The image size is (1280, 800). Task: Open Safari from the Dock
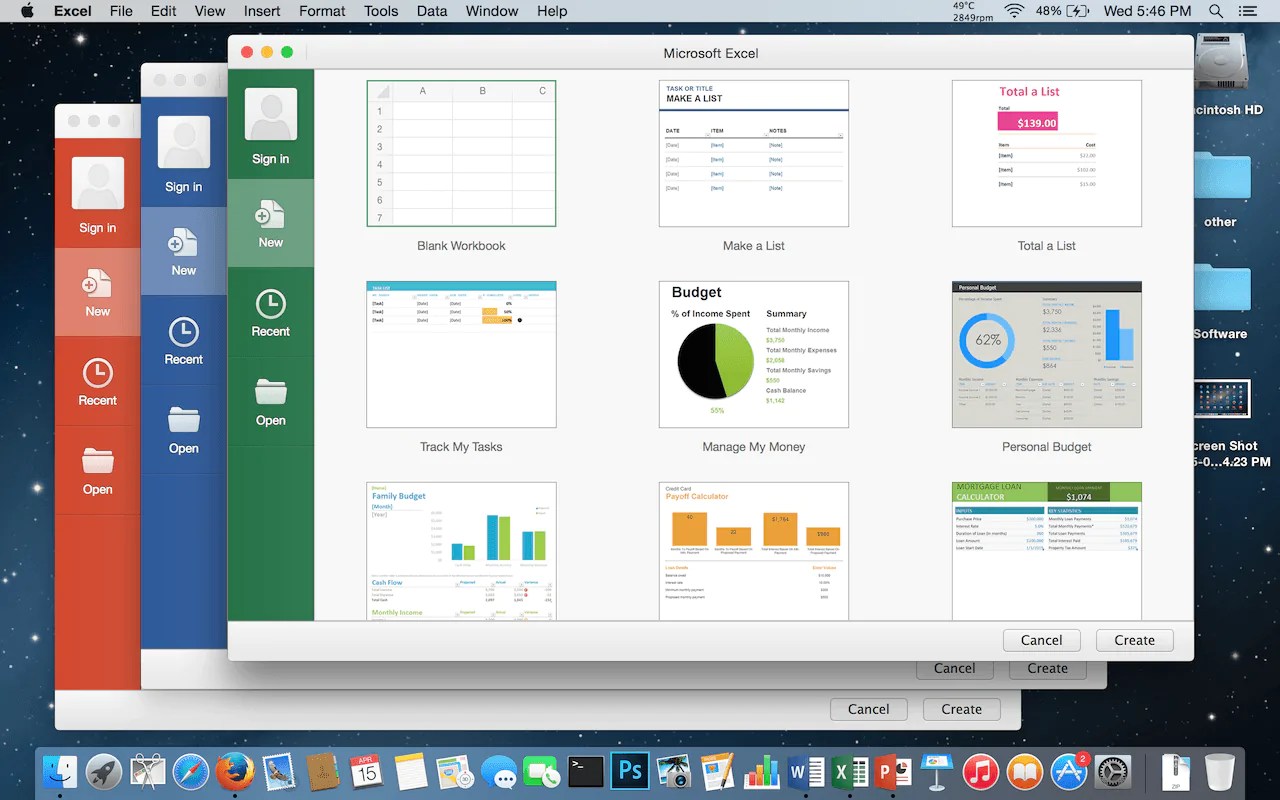(191, 772)
